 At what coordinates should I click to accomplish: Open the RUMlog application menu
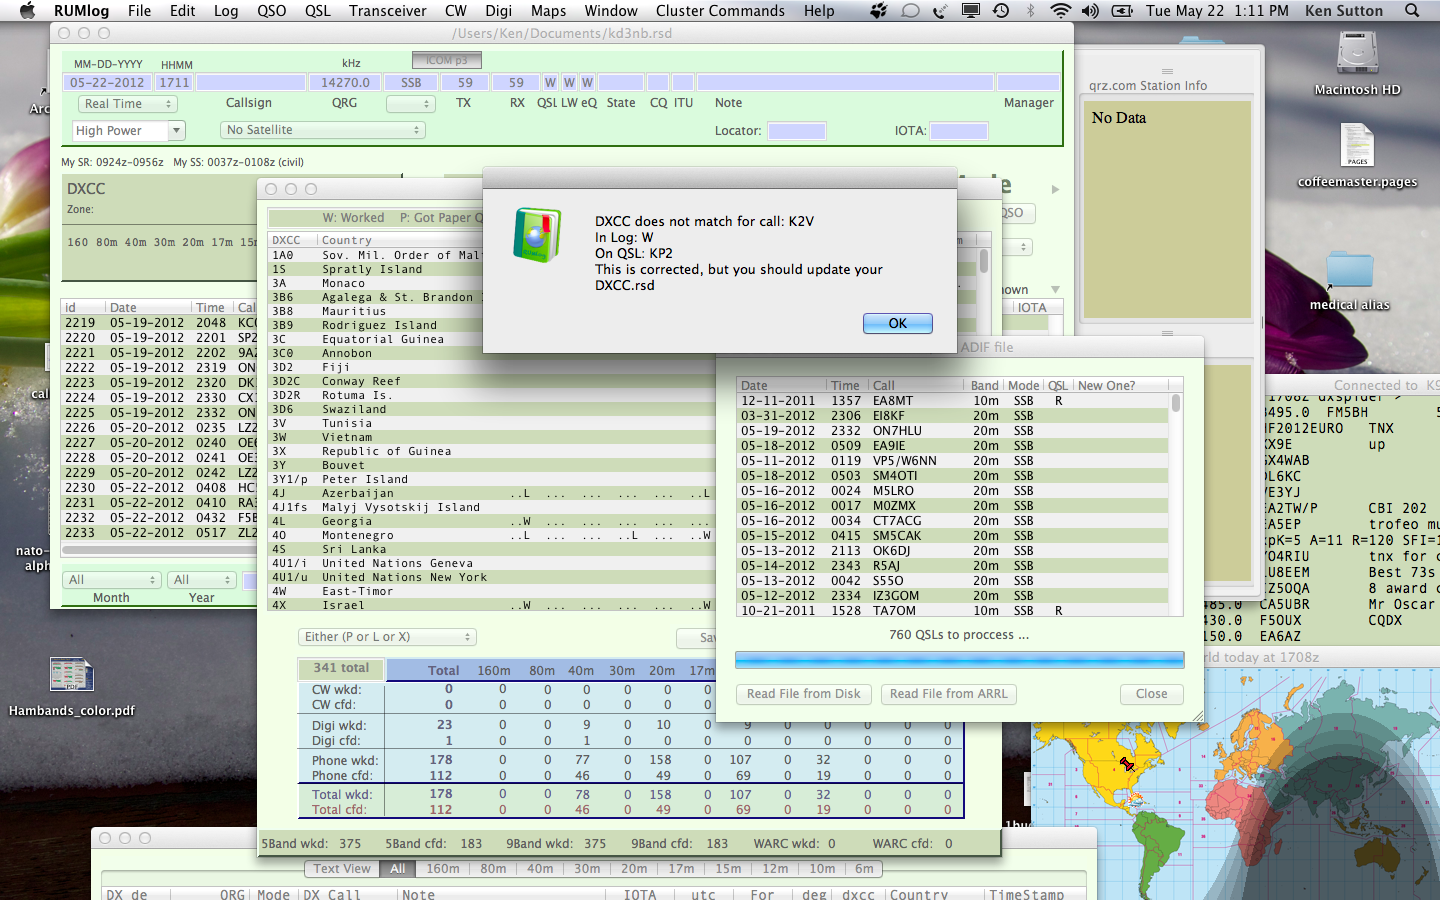click(x=82, y=10)
